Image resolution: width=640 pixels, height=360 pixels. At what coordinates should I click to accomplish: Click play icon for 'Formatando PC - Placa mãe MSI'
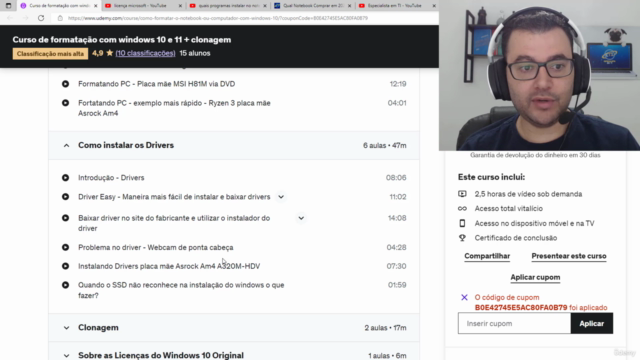pos(65,84)
